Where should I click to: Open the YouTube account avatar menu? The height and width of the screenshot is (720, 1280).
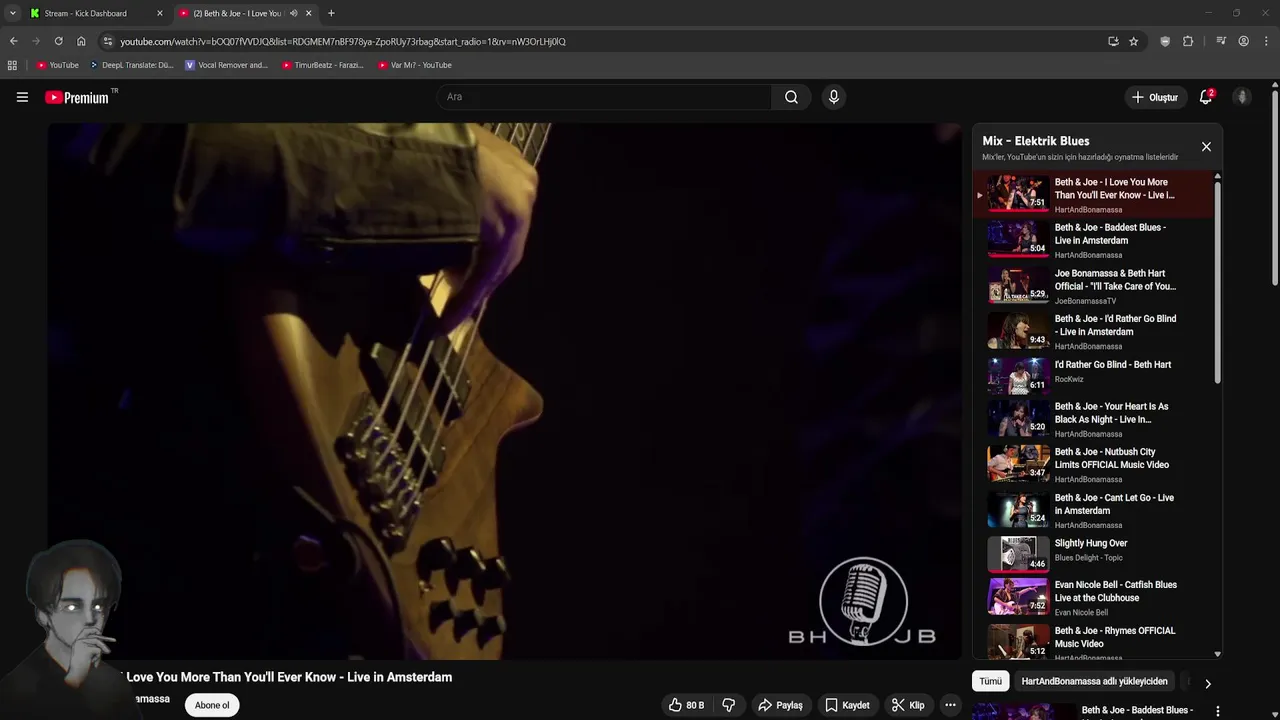(1242, 97)
